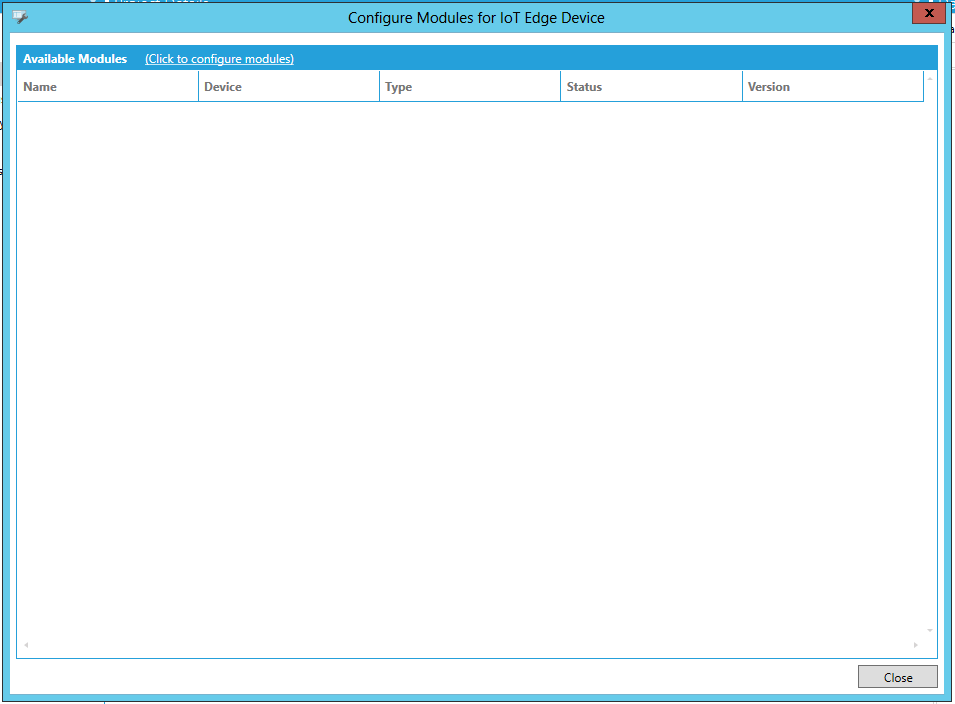
Task: Click the Available Modules panel heading
Action: coord(75,59)
